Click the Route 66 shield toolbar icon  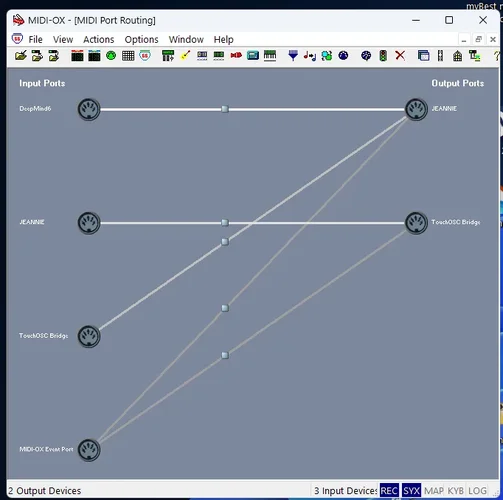pyautogui.click(x=145, y=56)
